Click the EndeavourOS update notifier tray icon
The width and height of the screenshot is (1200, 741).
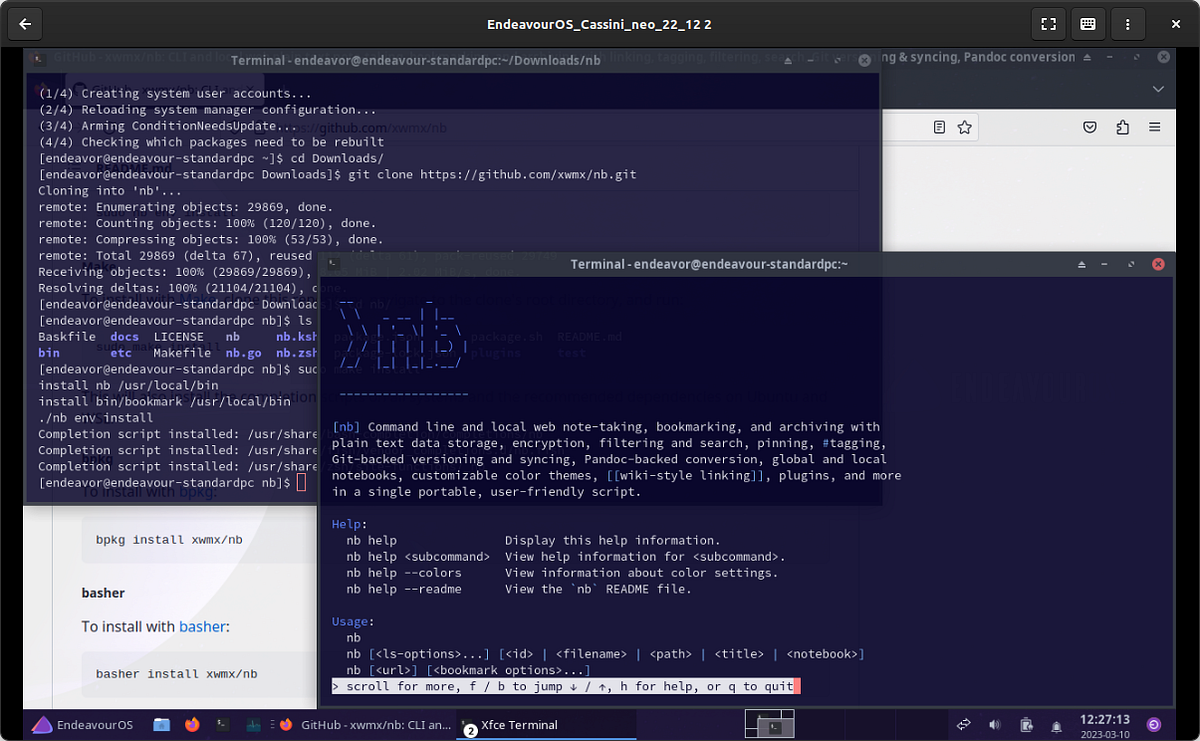[1026, 725]
